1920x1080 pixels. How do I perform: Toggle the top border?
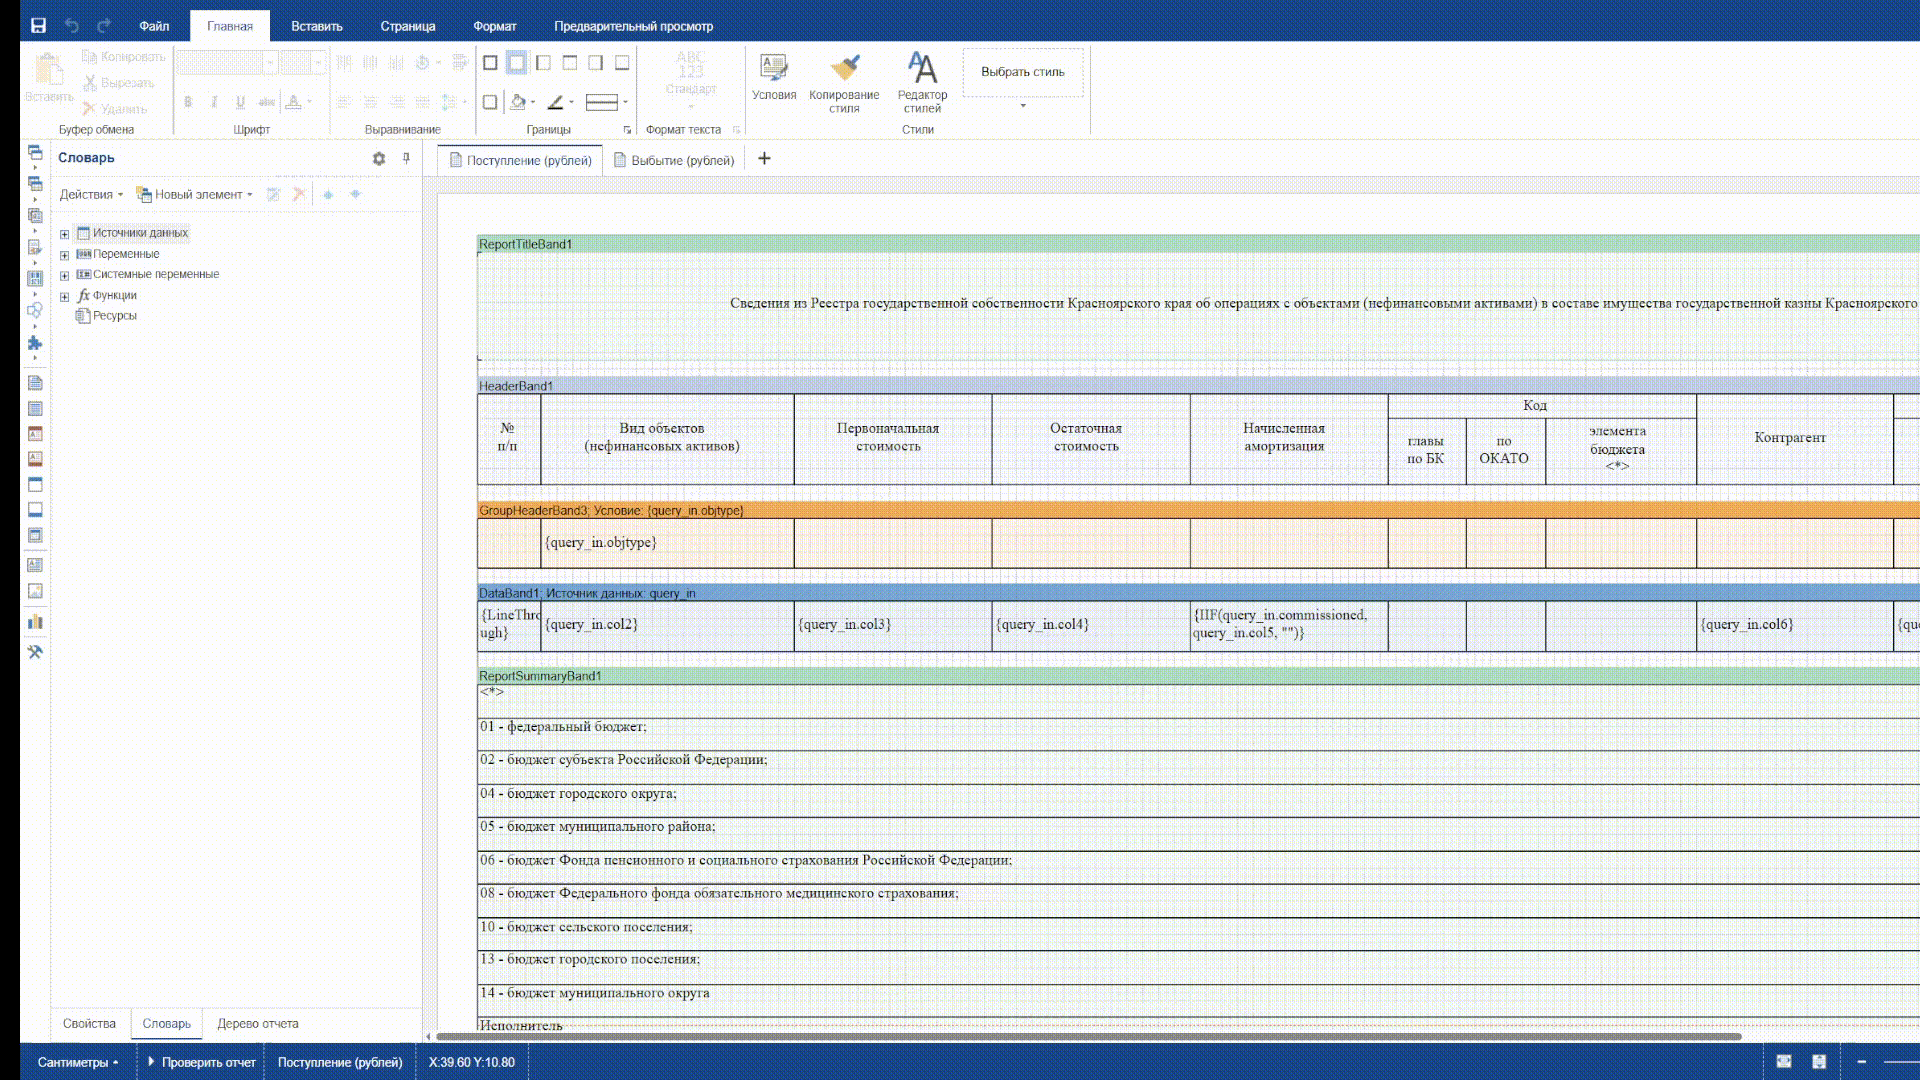[570, 63]
